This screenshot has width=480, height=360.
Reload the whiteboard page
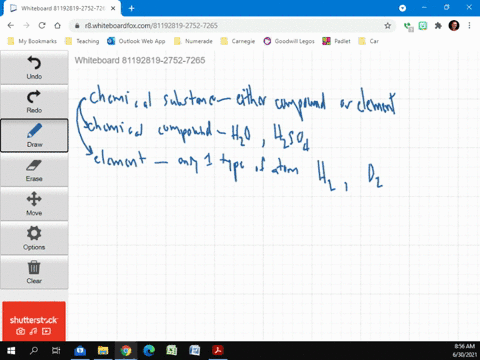pos(42,26)
